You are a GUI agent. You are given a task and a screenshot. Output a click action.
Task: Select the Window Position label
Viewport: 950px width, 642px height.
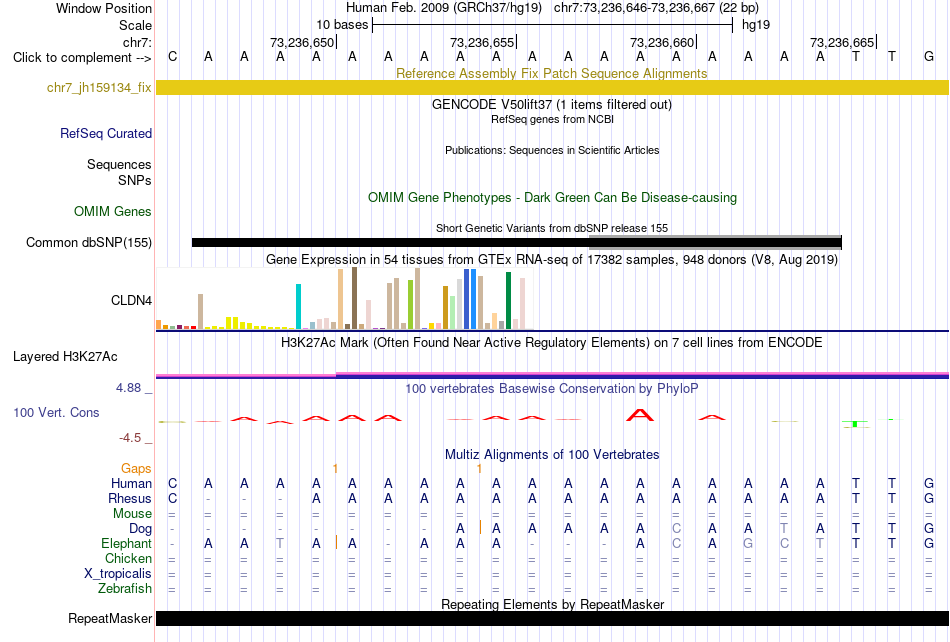[104, 8]
